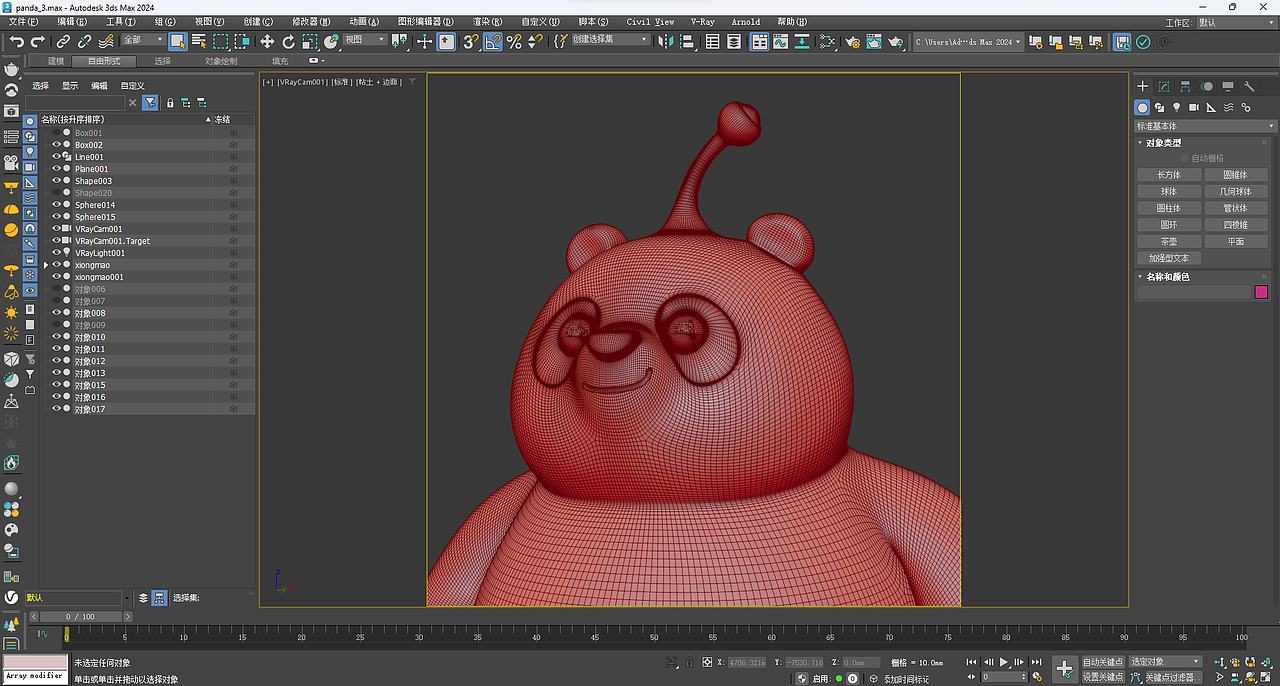The height and width of the screenshot is (686, 1280).
Task: Create a 长方体 box primitive
Action: (x=1169, y=175)
